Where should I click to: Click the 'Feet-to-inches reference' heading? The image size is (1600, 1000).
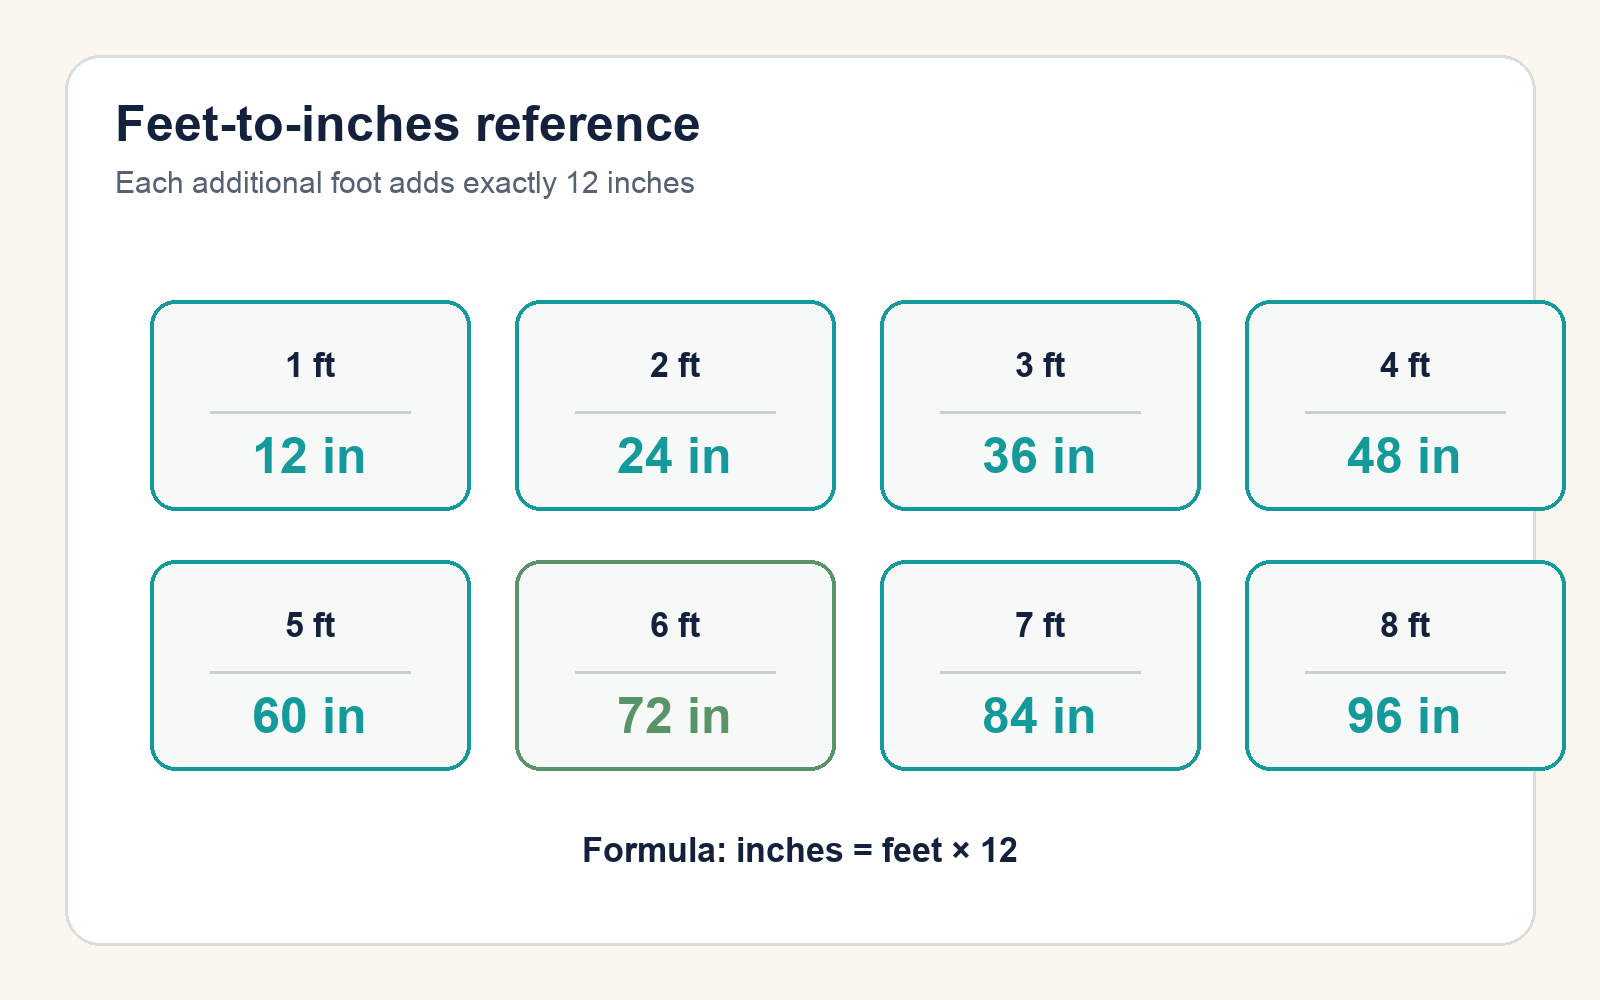408,124
